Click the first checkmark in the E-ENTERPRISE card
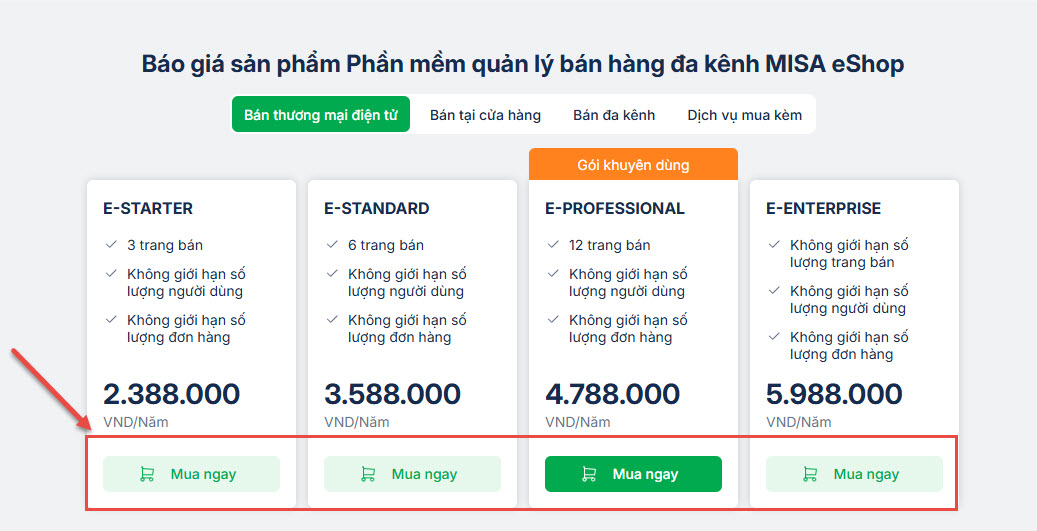1037x531 pixels. tap(774, 245)
